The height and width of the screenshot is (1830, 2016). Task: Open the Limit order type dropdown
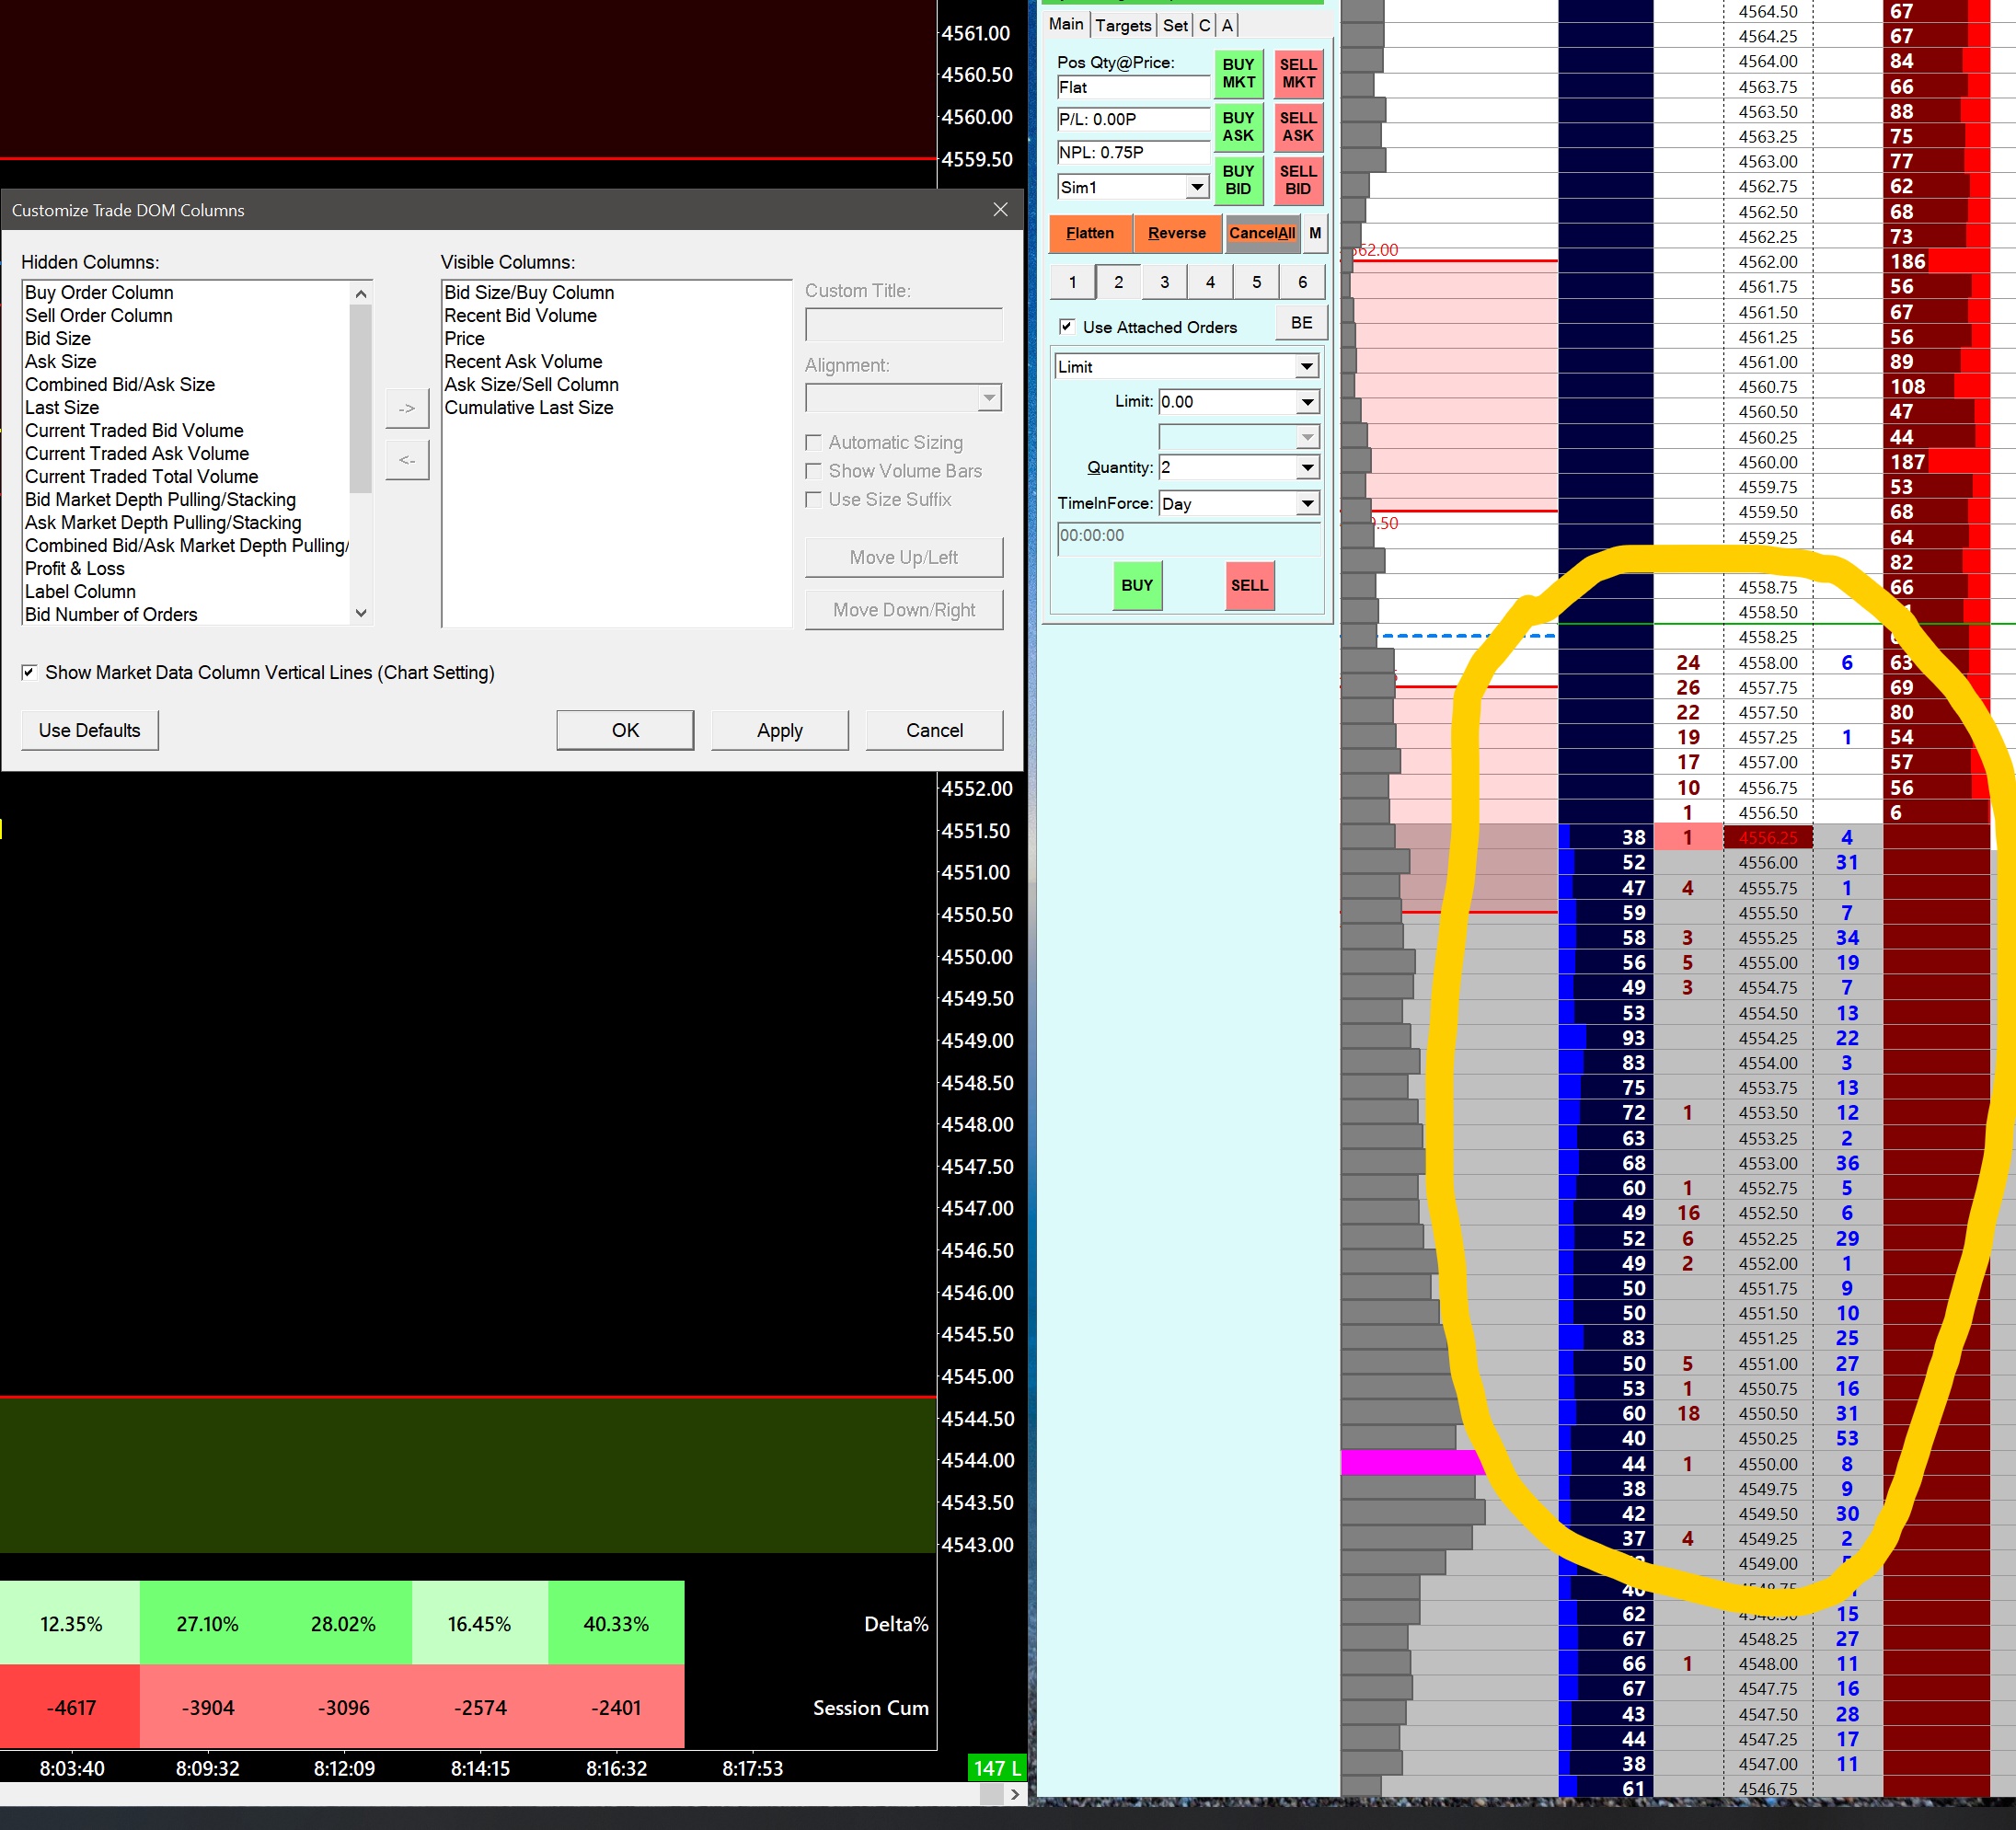[1306, 367]
